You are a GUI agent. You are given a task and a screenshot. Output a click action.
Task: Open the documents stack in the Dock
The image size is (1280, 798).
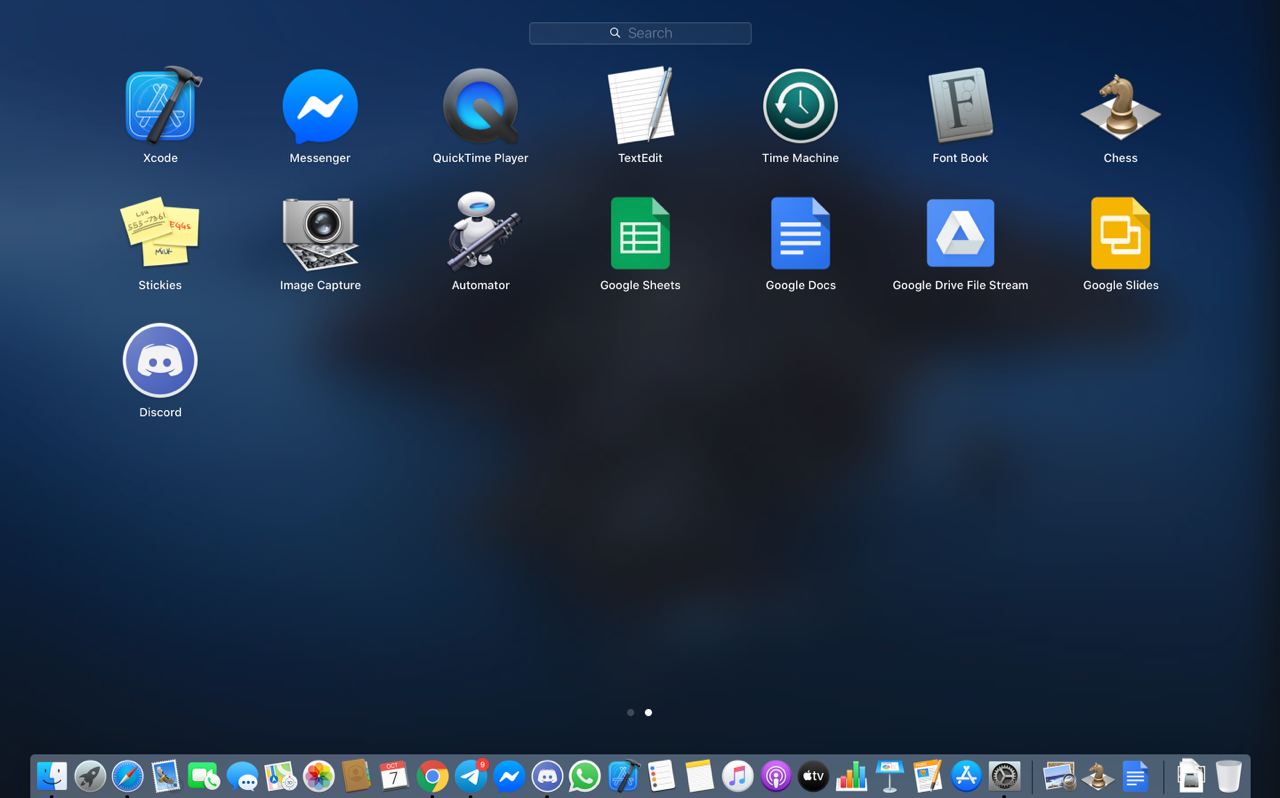pyautogui.click(x=1190, y=776)
